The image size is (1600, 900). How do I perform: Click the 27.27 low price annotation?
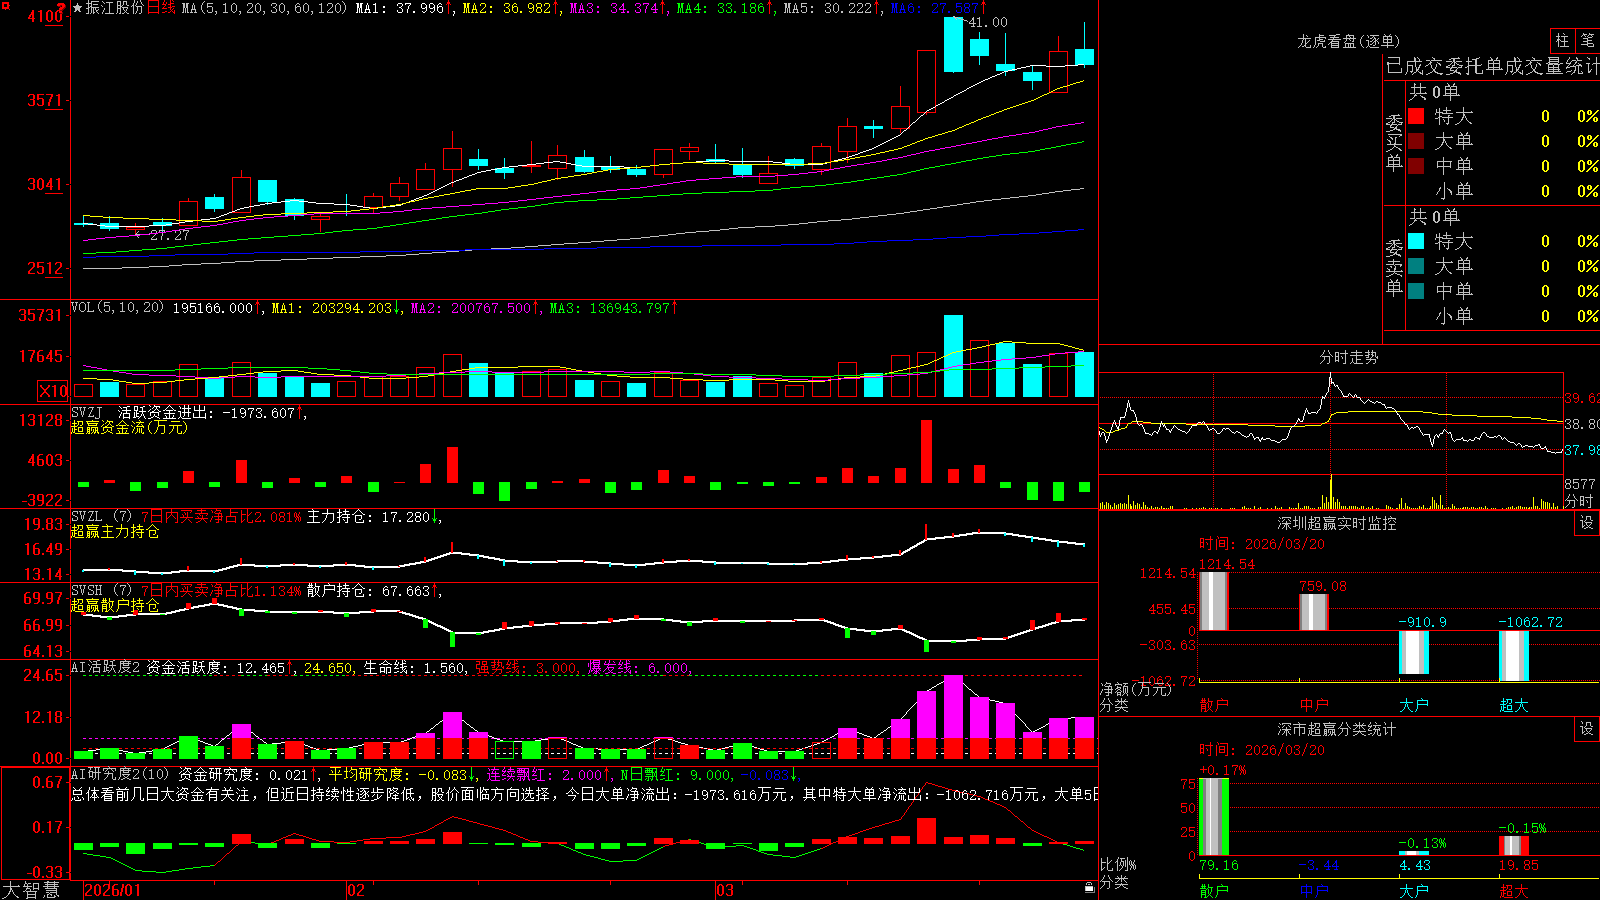tap(169, 235)
